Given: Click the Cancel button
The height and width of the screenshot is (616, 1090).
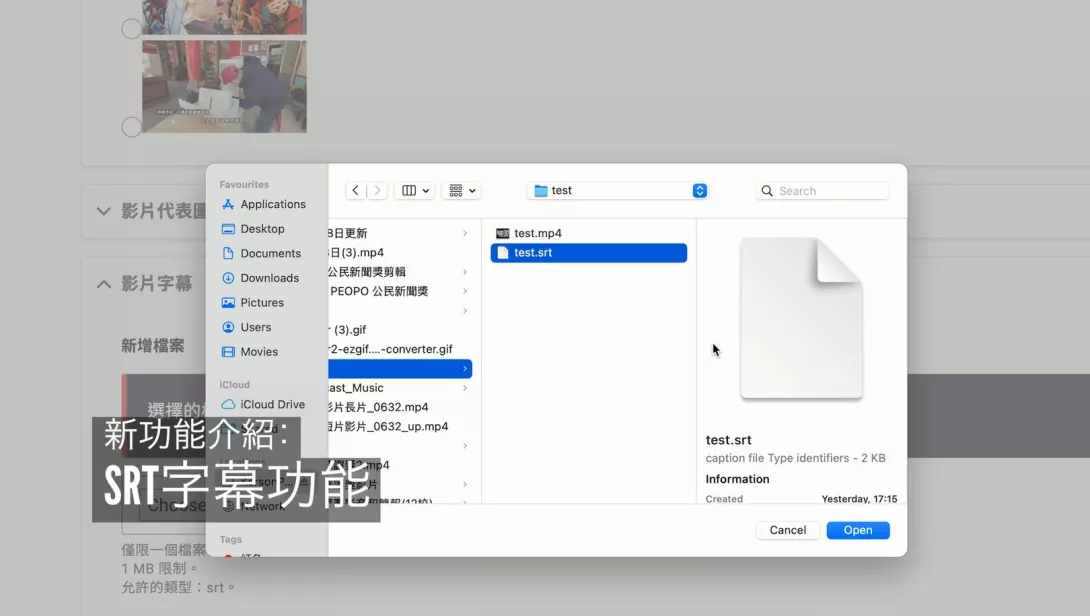Looking at the screenshot, I should point(788,530).
